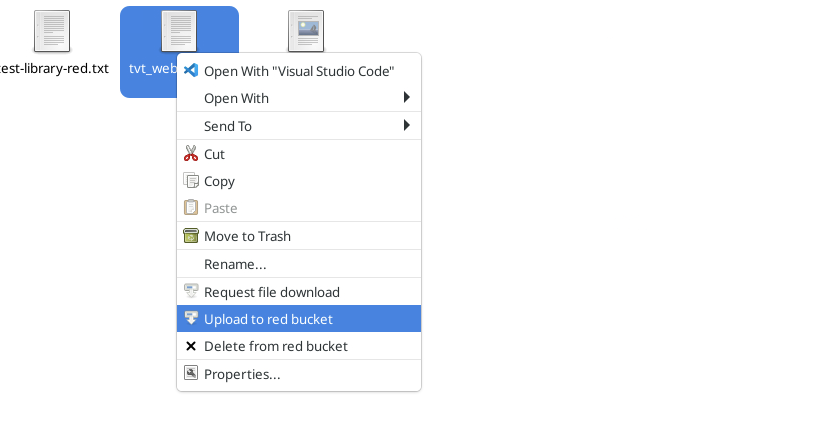The image size is (816, 425).
Task: Click the Copy pages icon
Action: tap(191, 181)
